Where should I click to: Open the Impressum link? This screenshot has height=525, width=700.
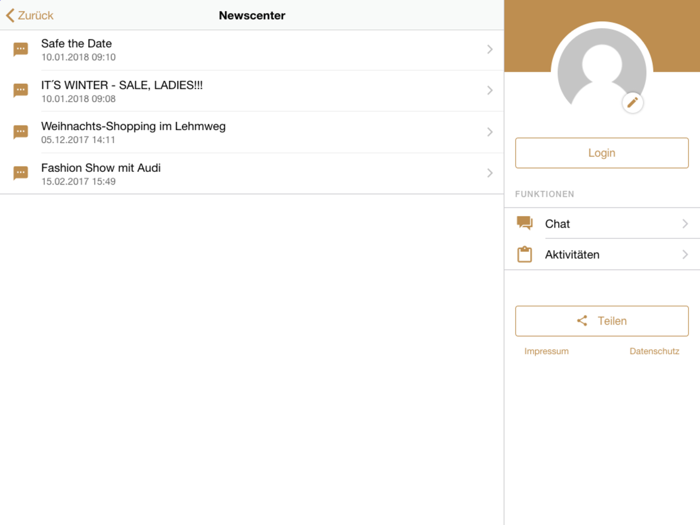(546, 351)
